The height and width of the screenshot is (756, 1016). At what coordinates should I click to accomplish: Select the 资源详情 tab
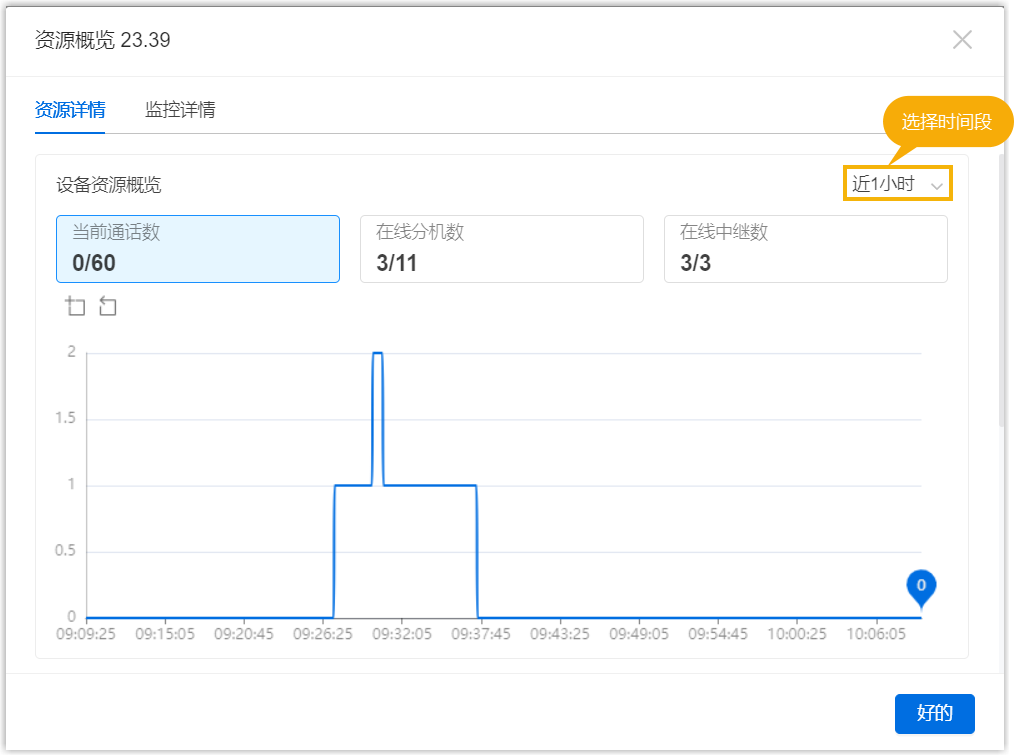[x=70, y=110]
